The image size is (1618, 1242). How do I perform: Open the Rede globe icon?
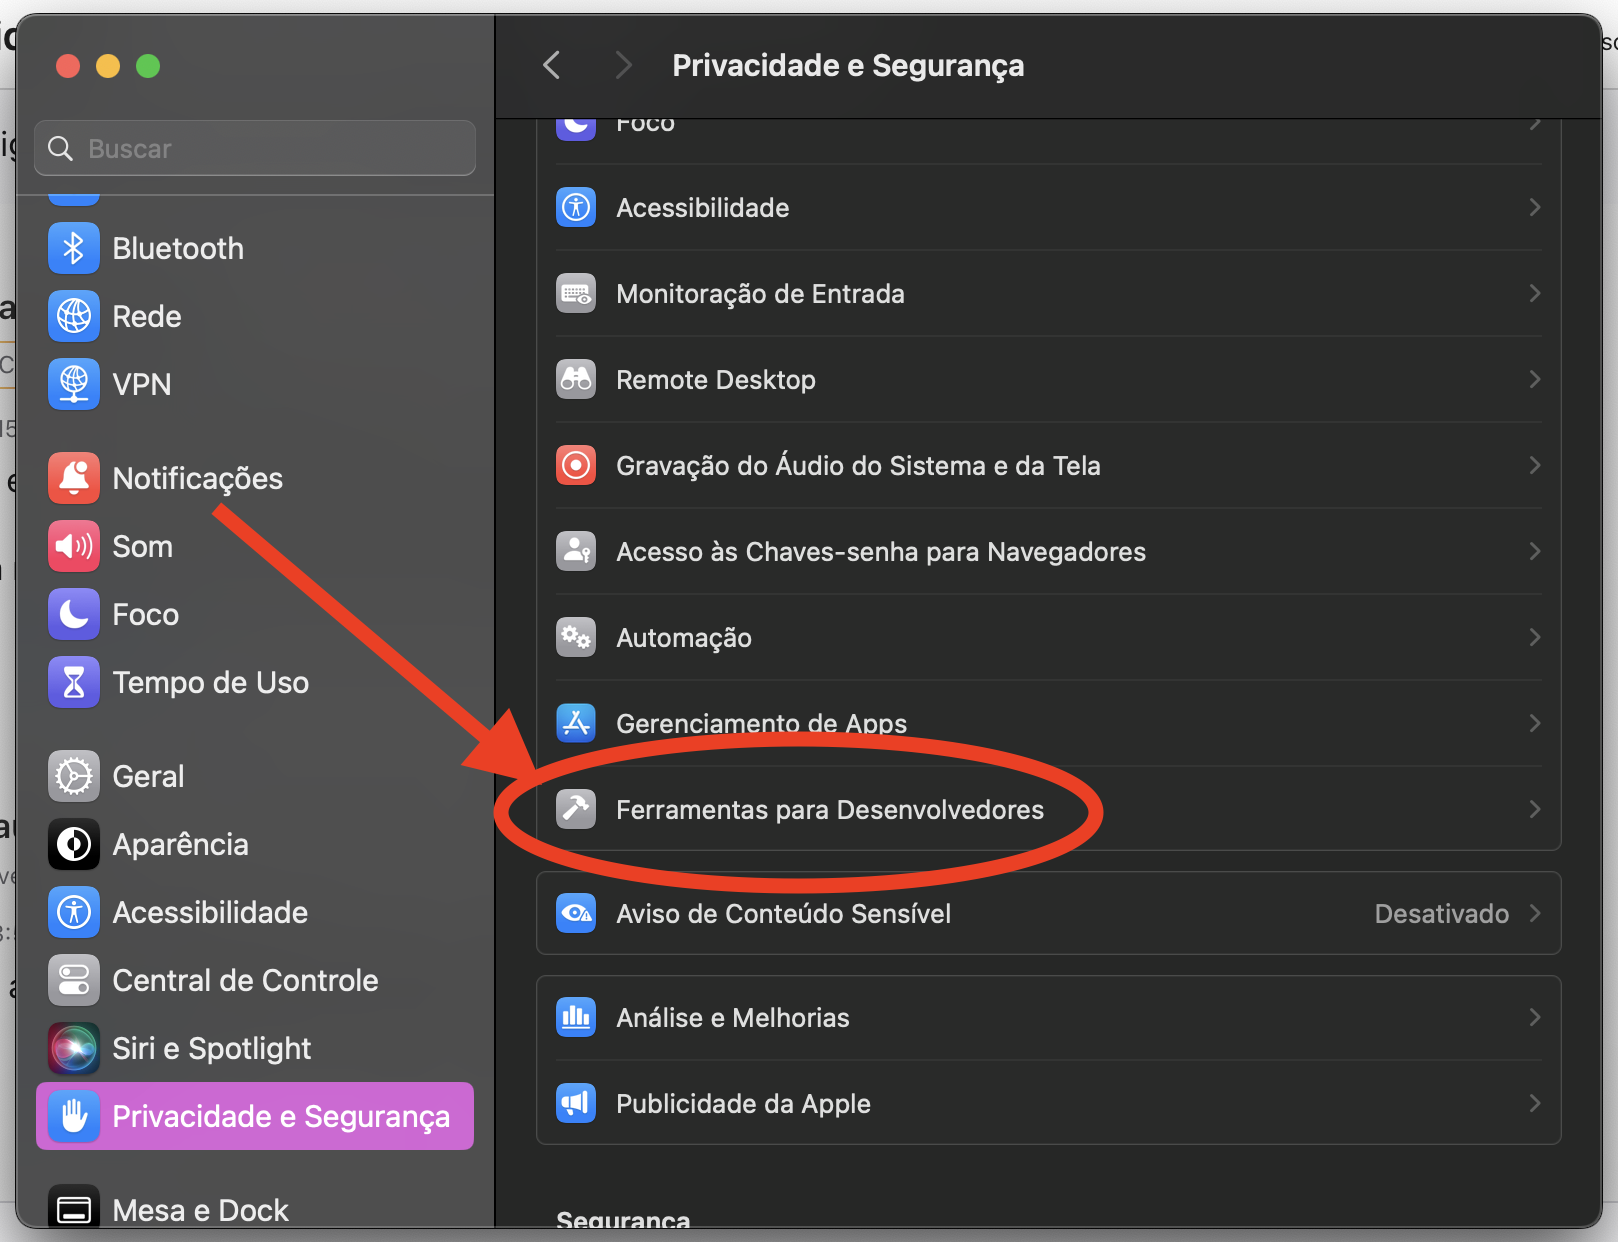[x=74, y=316]
